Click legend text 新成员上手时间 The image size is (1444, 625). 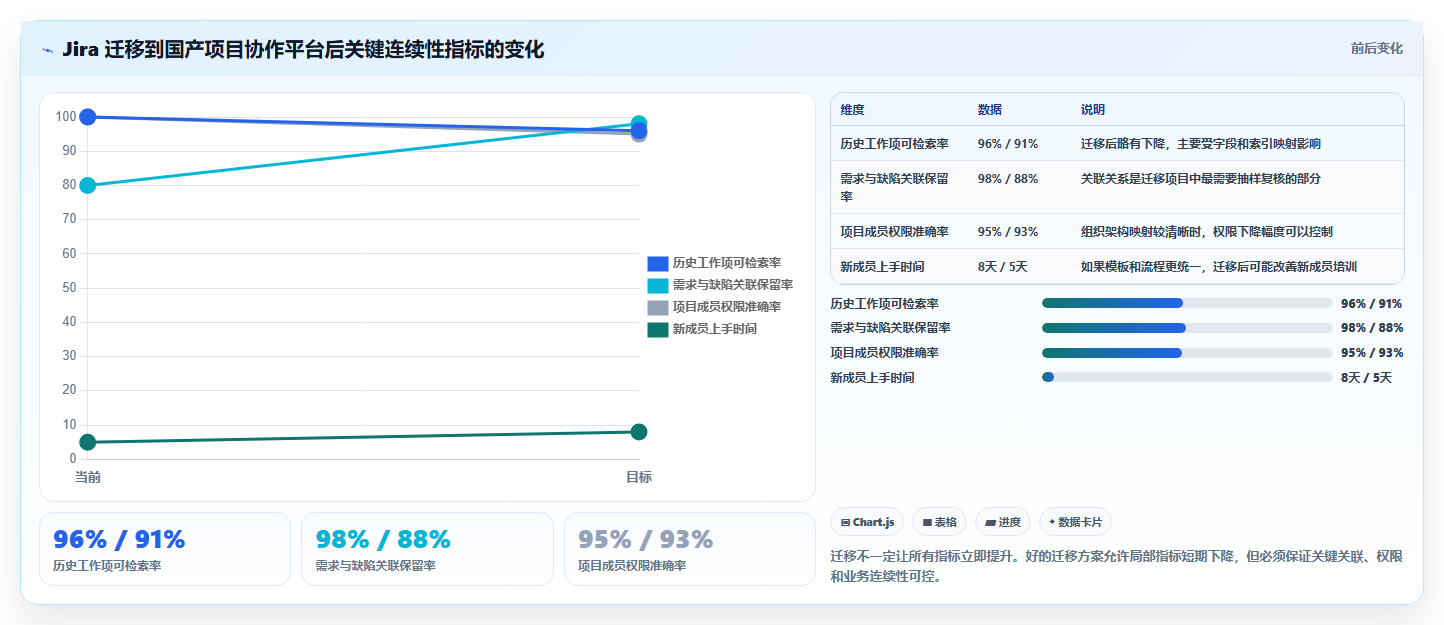click(715, 329)
